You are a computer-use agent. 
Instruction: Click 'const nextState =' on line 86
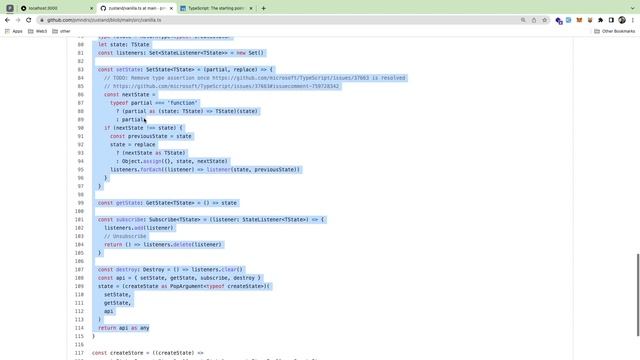(130, 94)
